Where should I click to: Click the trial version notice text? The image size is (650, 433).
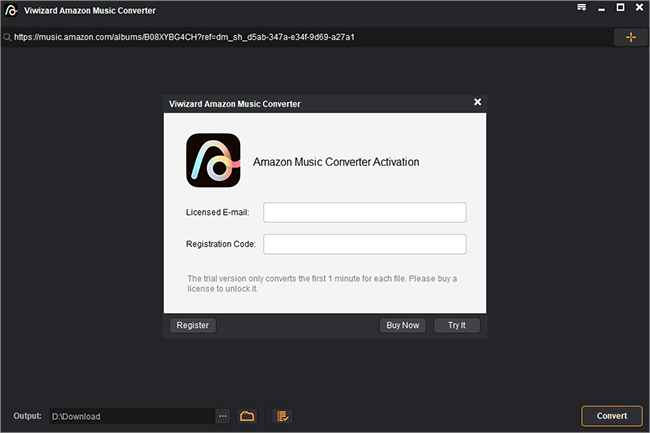(322, 283)
